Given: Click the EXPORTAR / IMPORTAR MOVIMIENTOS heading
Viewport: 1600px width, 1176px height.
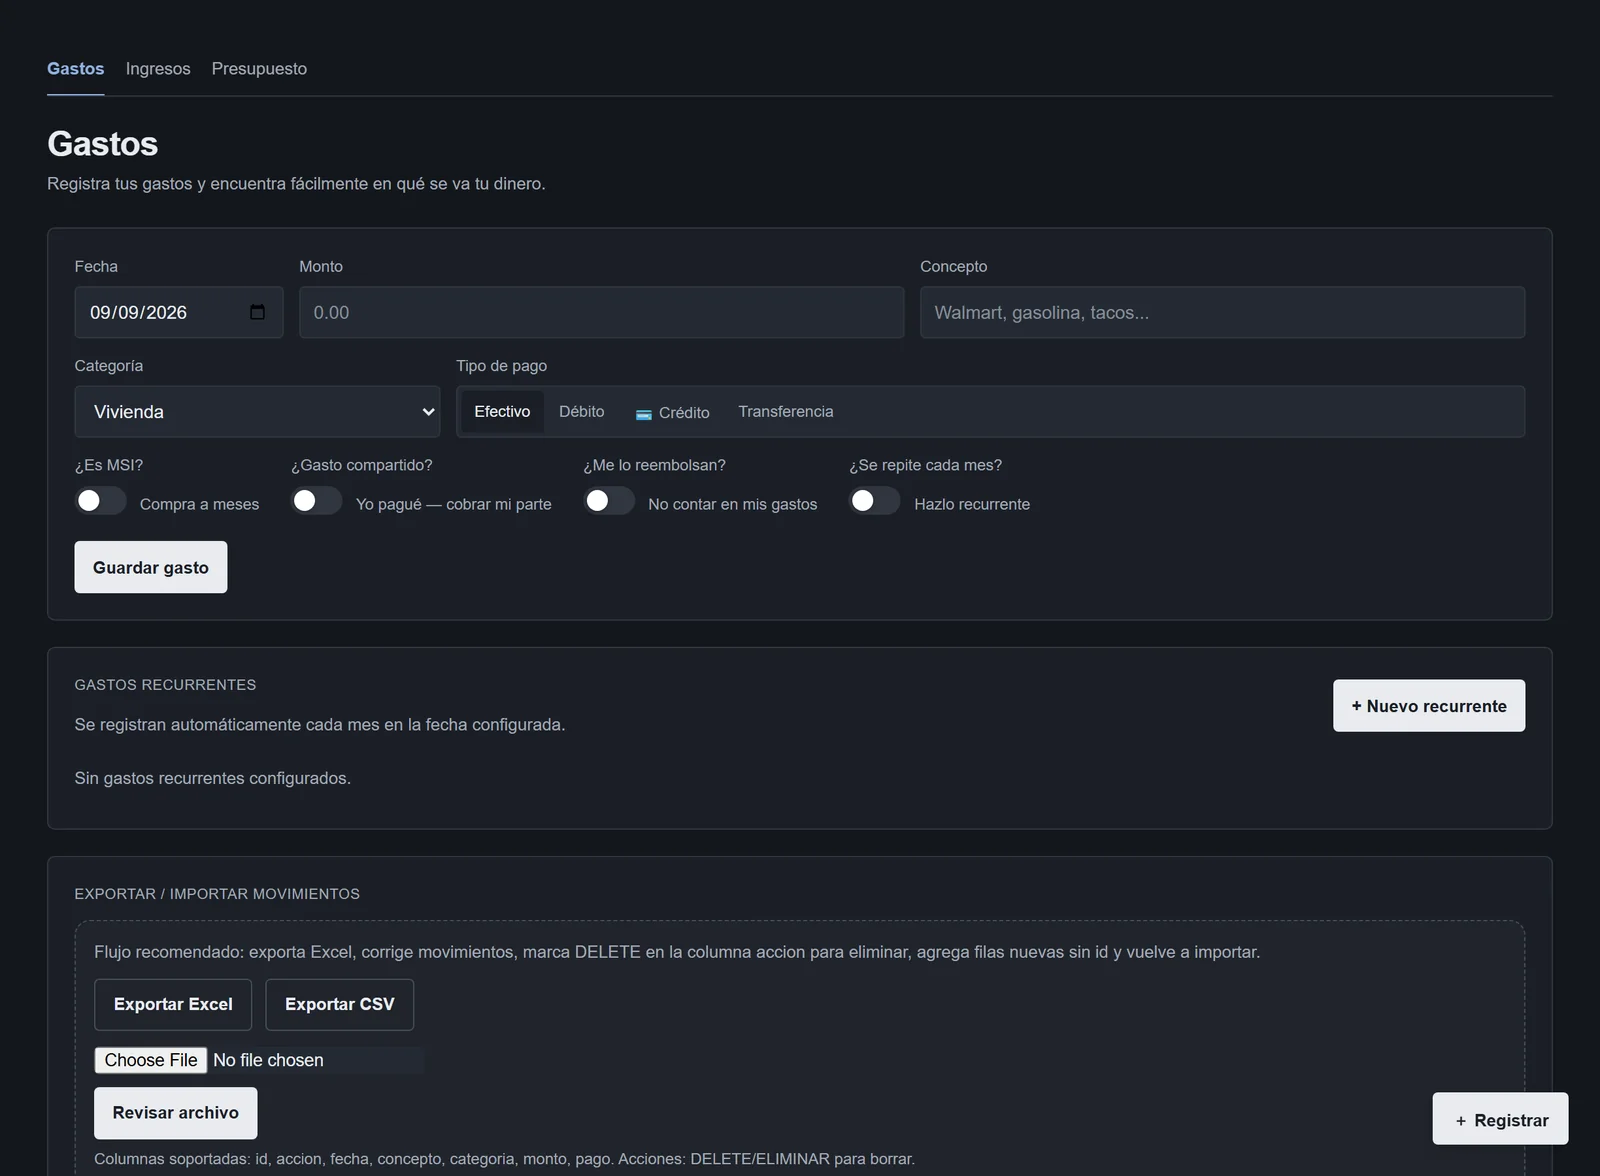Looking at the screenshot, I should click(217, 894).
